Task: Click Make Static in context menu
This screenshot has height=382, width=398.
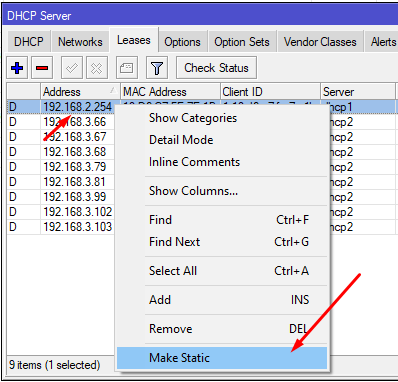Action: click(x=222, y=358)
